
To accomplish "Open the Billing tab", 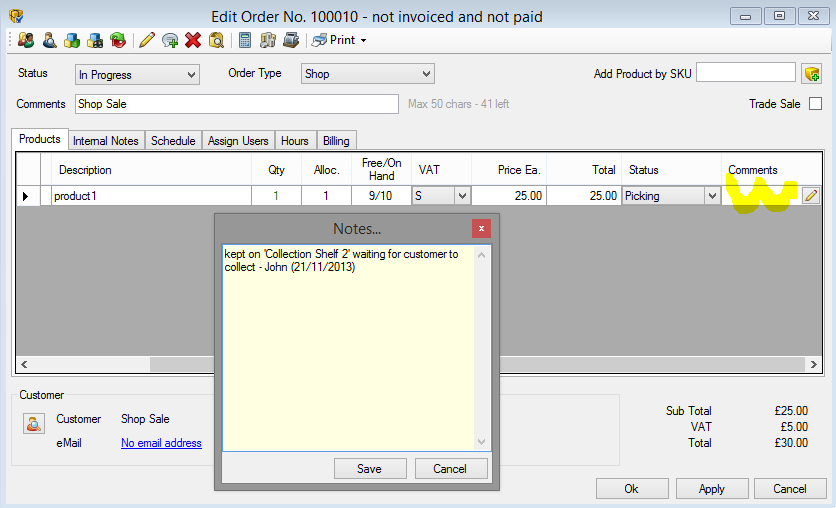I will click(x=336, y=141).
